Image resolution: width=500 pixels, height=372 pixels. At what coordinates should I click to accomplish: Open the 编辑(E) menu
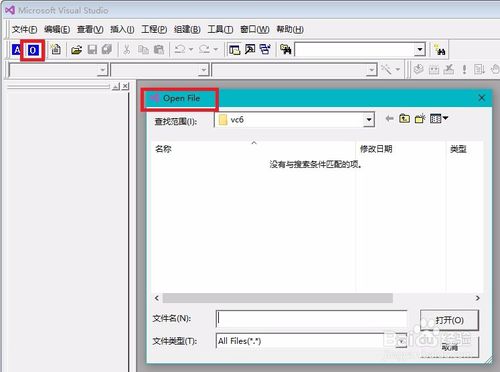tap(57, 30)
